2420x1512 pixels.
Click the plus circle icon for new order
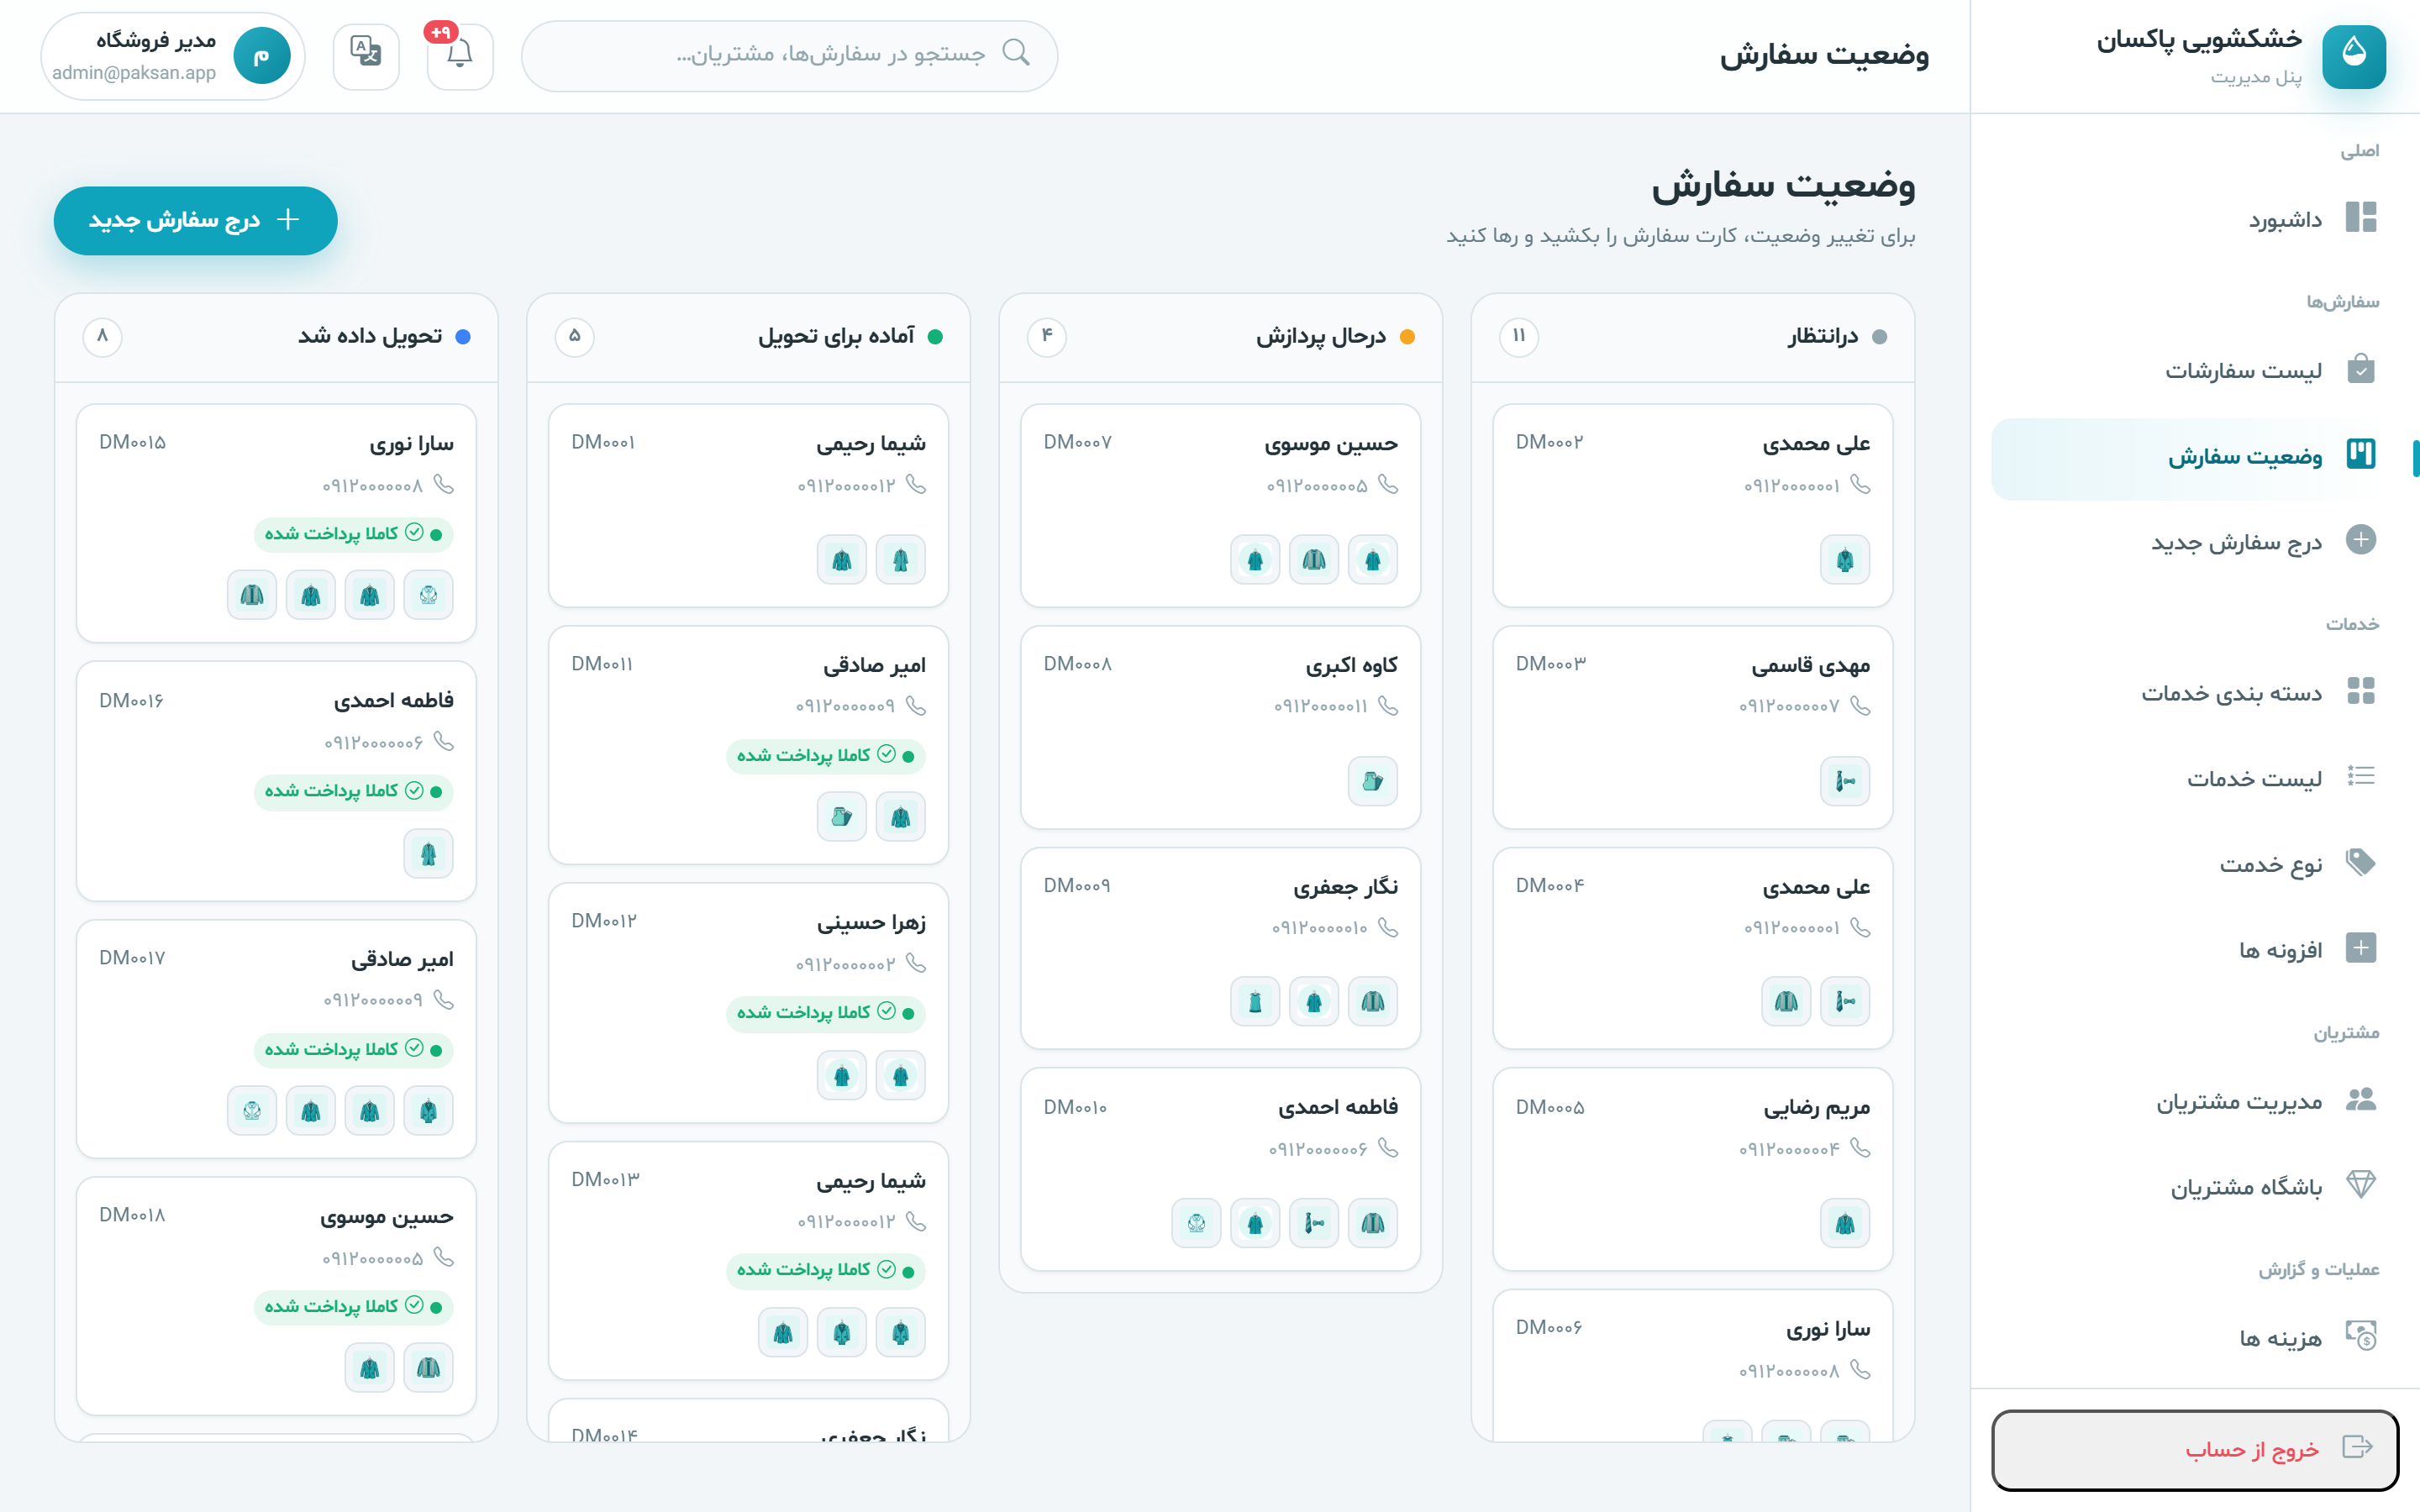[x=2360, y=540]
